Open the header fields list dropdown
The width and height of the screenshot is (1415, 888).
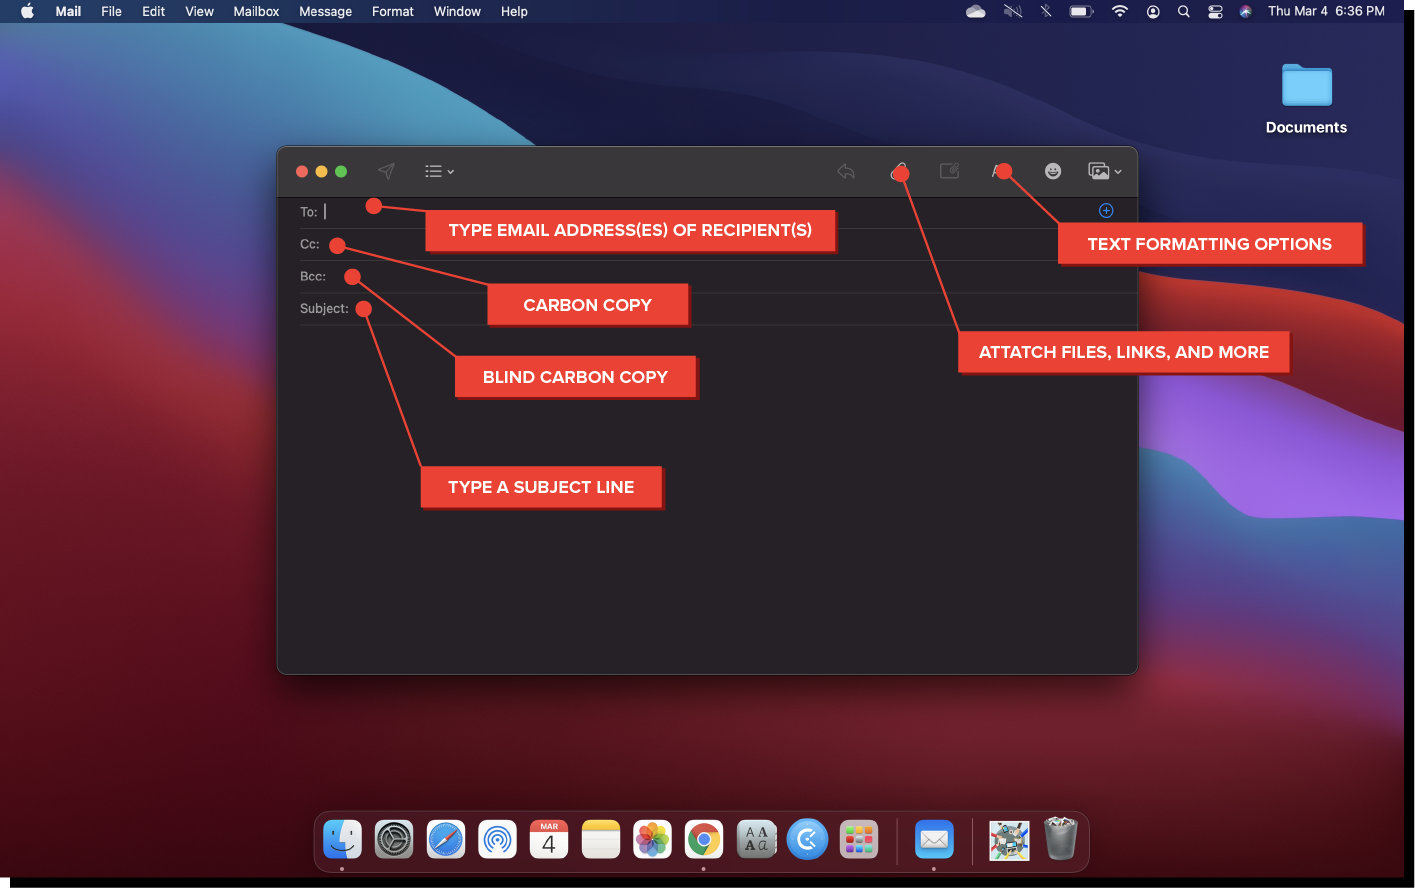439,171
